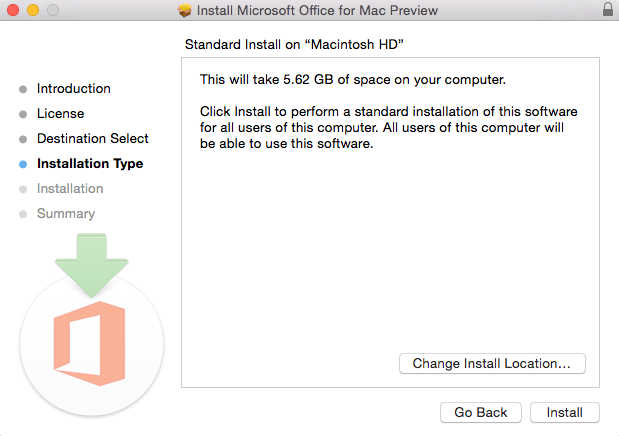Click the blue bullet beside Installation Type
The height and width of the screenshot is (436, 619).
click(23, 164)
